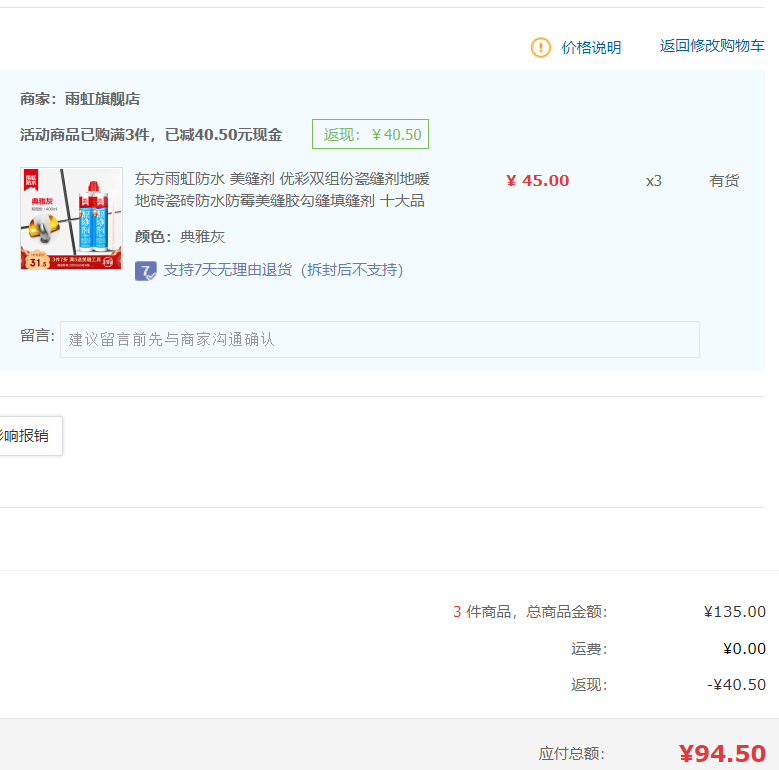Open the grout product thumbnail image
This screenshot has width=779, height=770.
tap(72, 218)
